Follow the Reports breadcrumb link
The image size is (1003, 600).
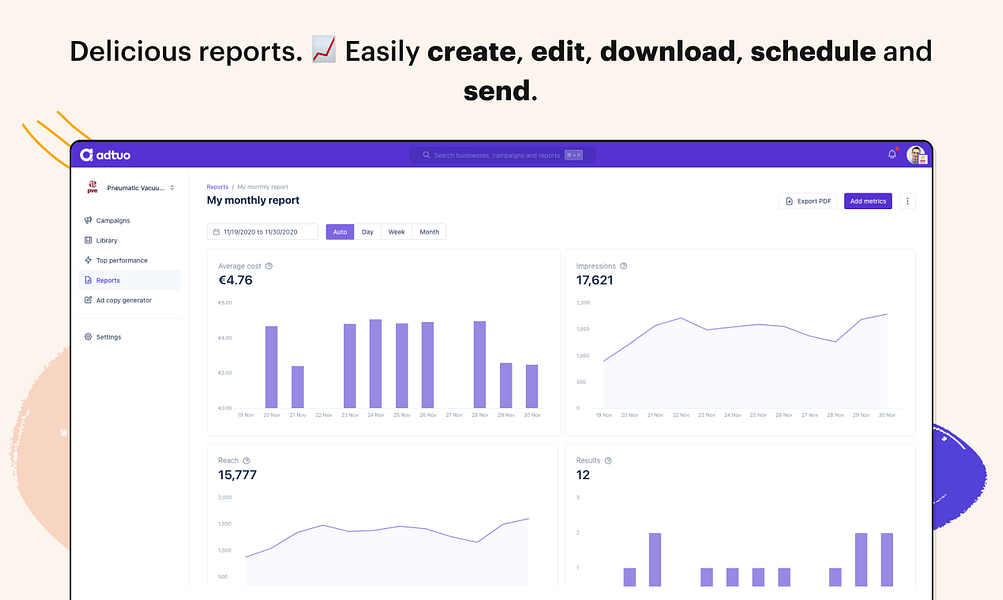point(217,187)
